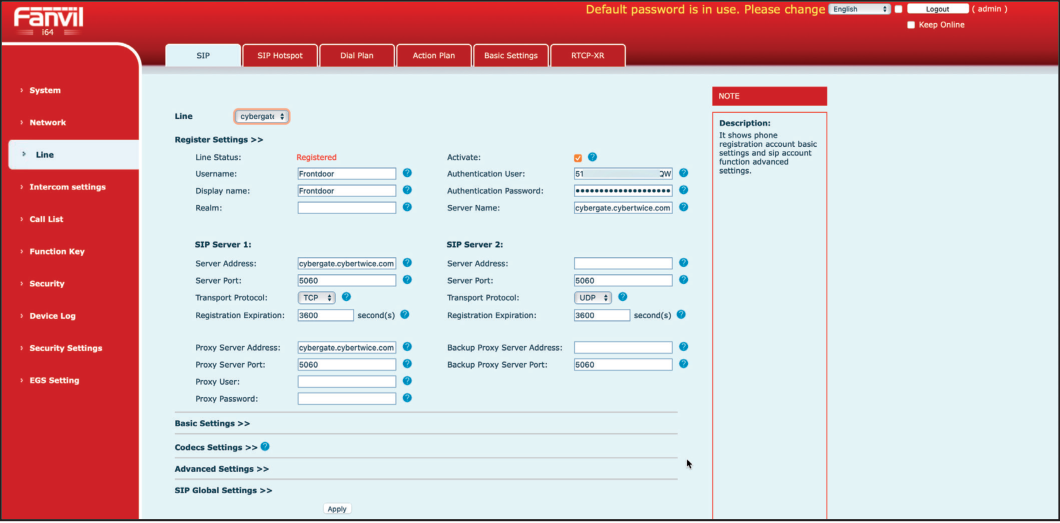
Task: Click help icon beside Realm field
Action: pyautogui.click(x=407, y=207)
